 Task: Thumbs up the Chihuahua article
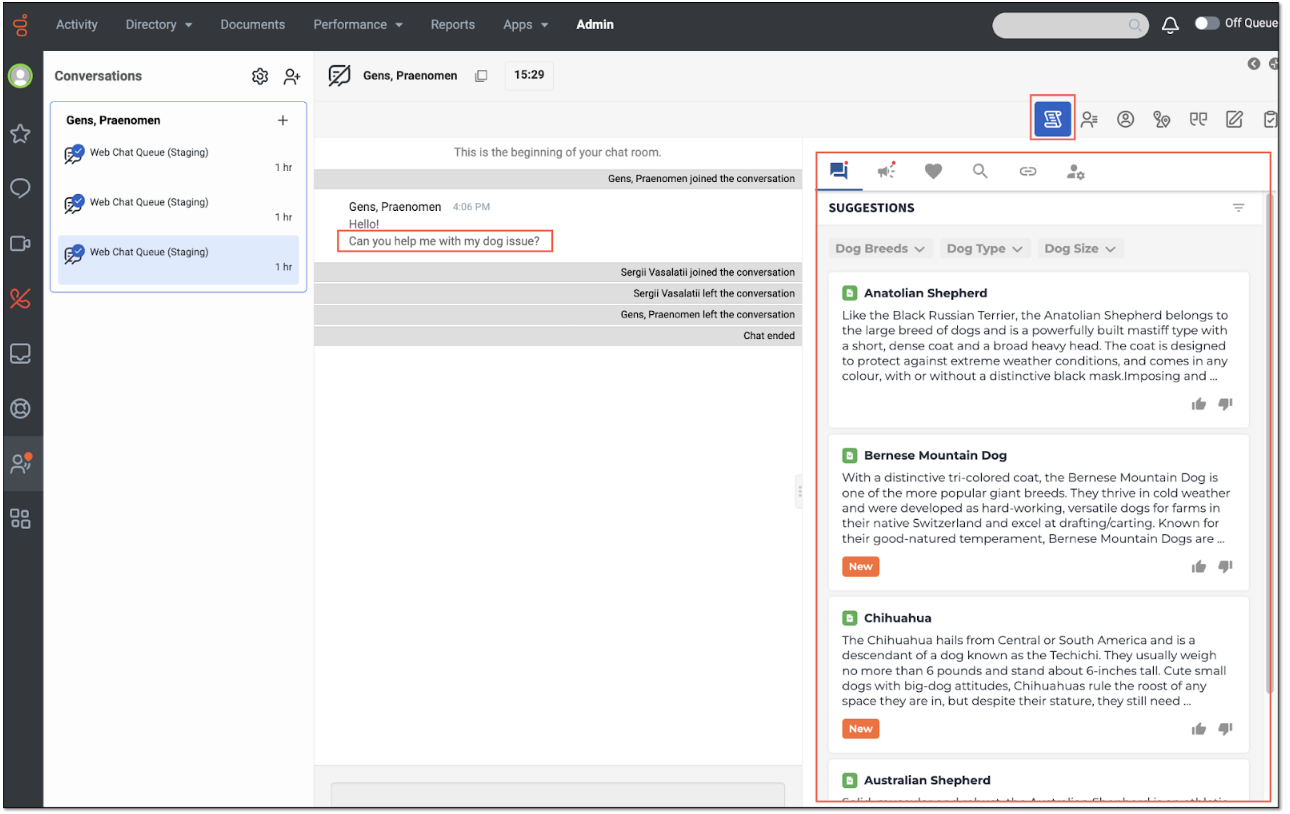point(1199,729)
